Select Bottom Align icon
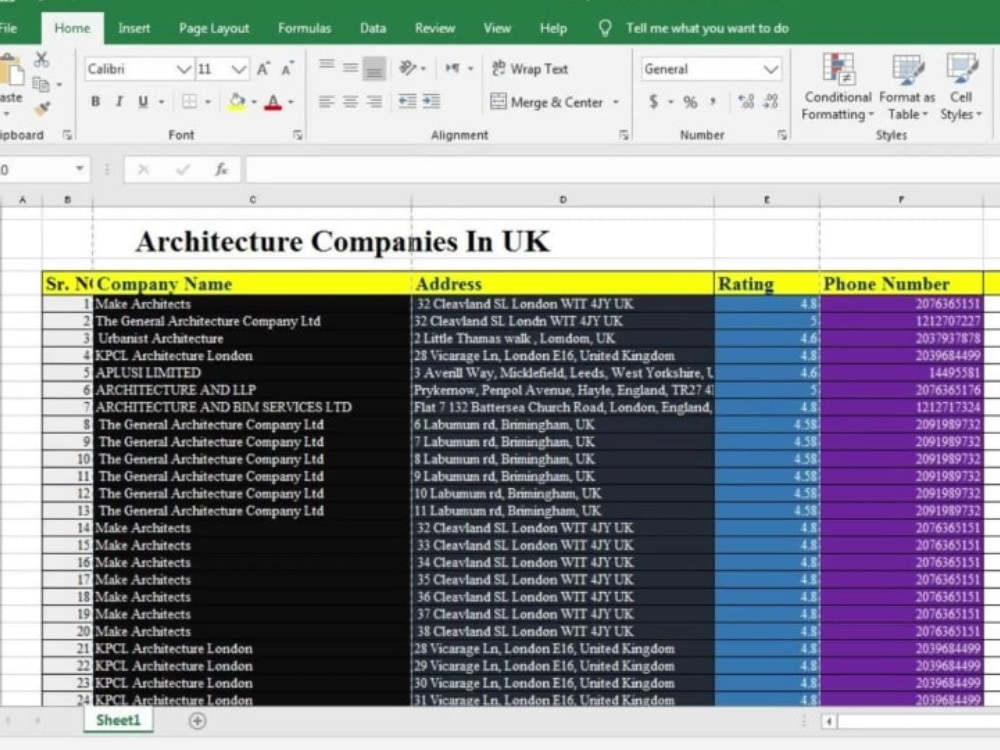 (x=374, y=69)
